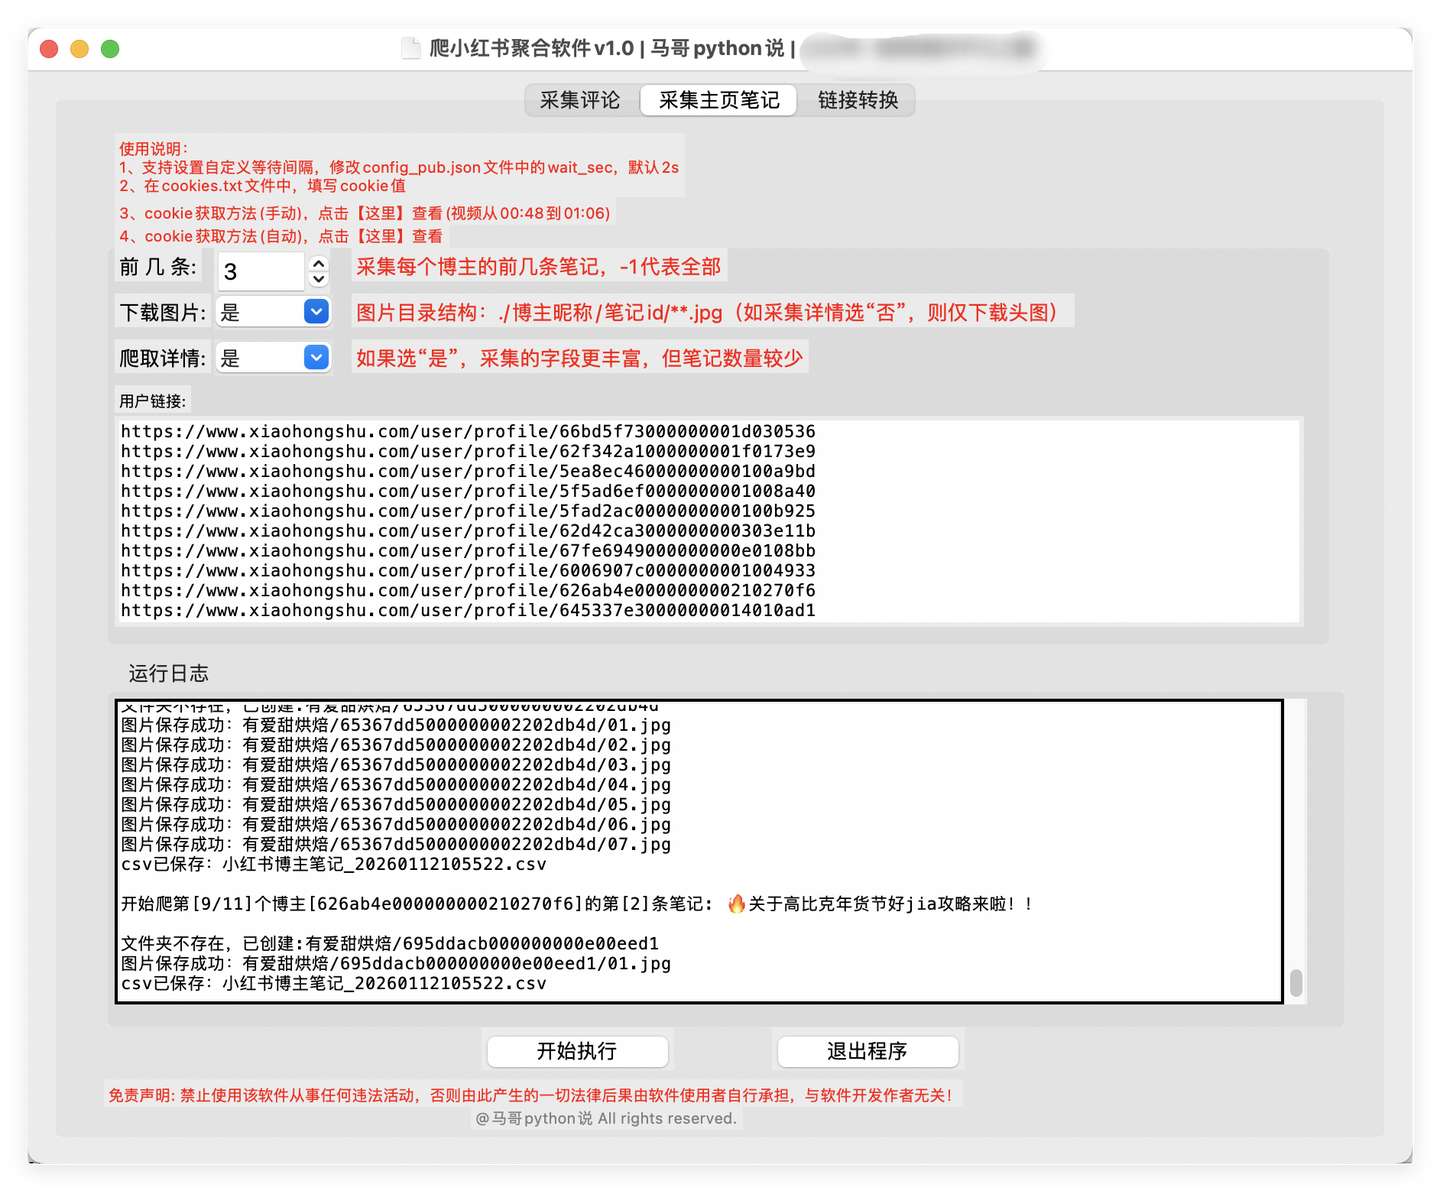
Task: Click the green zoom traffic light
Action: 110,47
